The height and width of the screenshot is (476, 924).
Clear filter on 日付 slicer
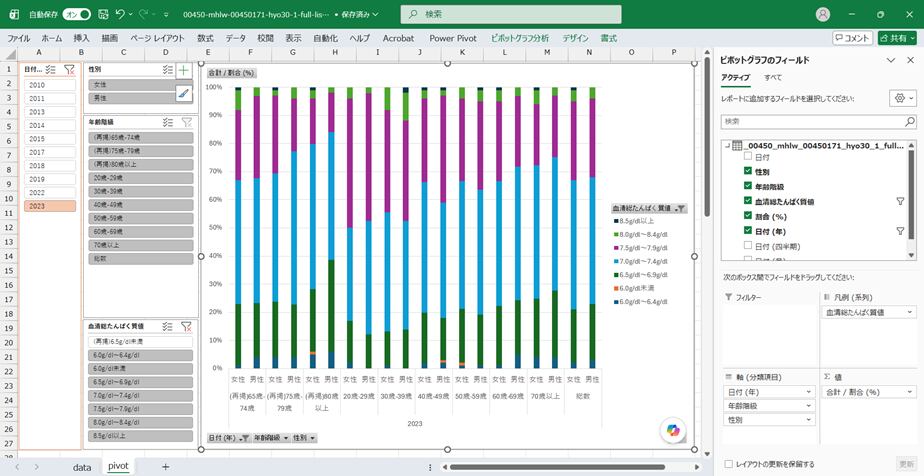pos(69,70)
